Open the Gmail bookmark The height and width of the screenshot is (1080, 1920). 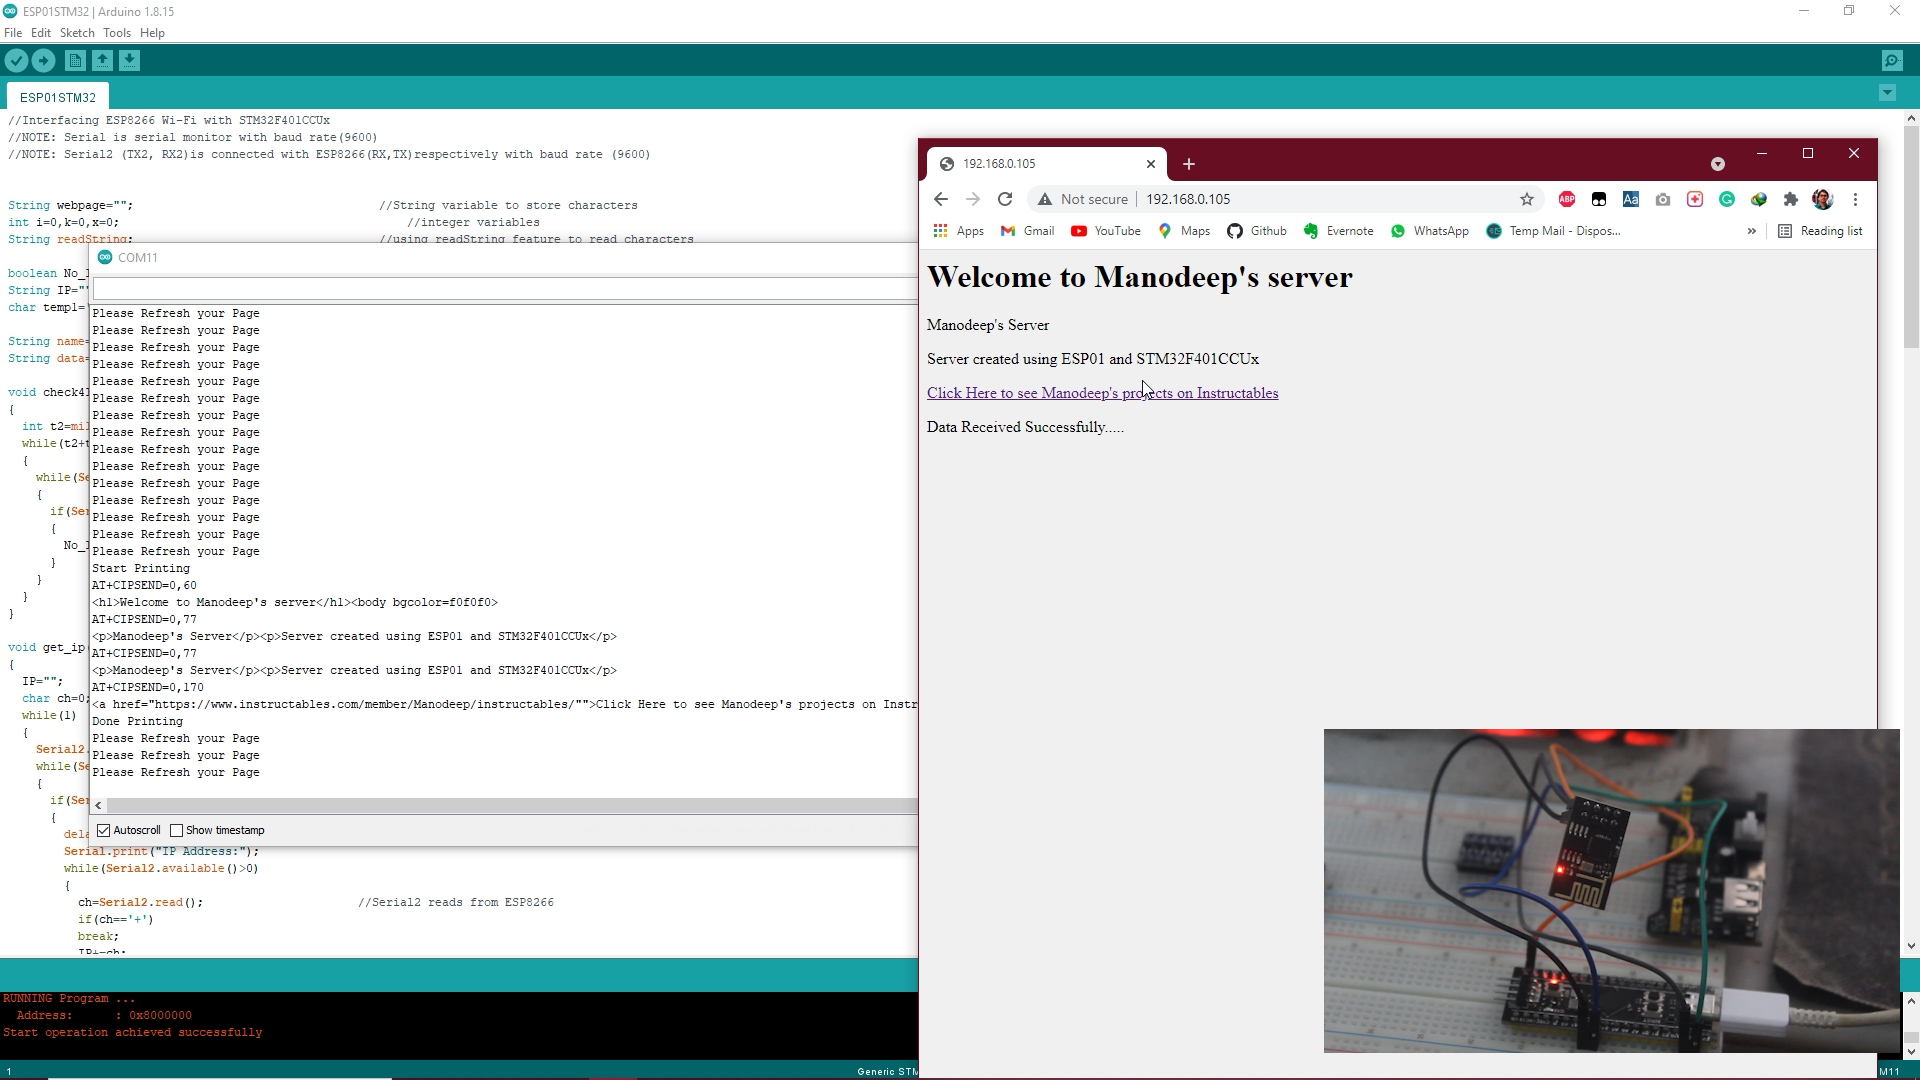point(1027,231)
